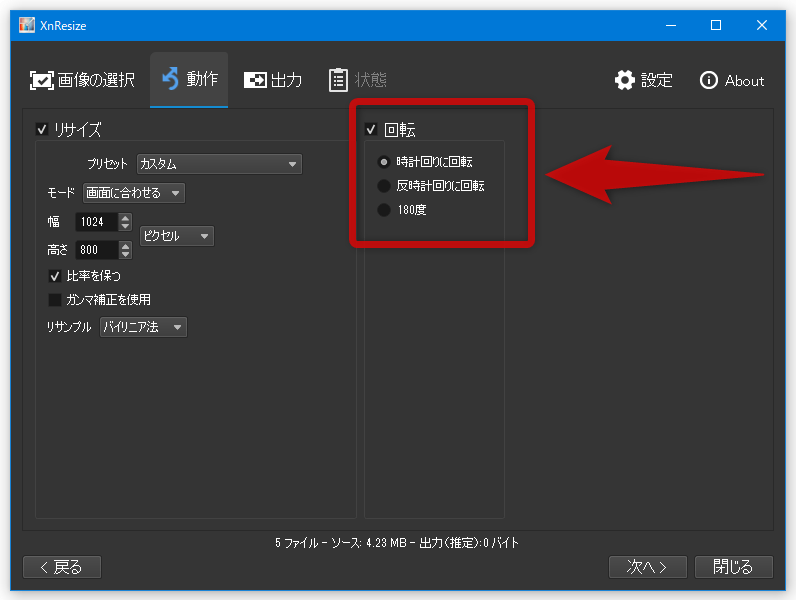Open the 画像の選択 tab
Screen dimensions: 796x600
click(82, 80)
